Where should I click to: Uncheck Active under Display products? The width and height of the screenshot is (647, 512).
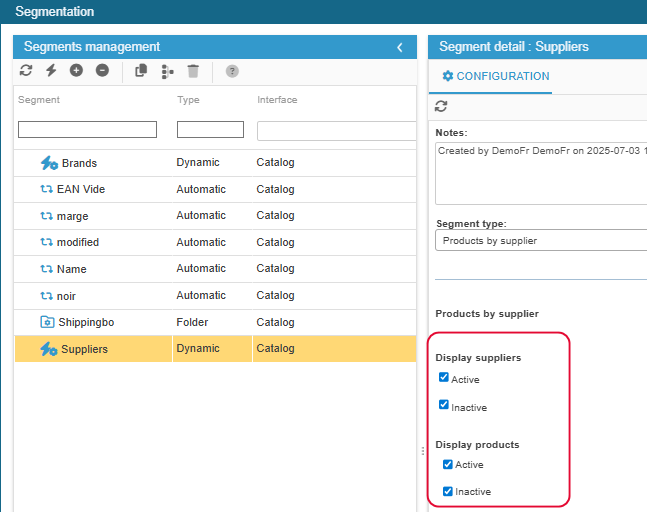[x=448, y=465]
